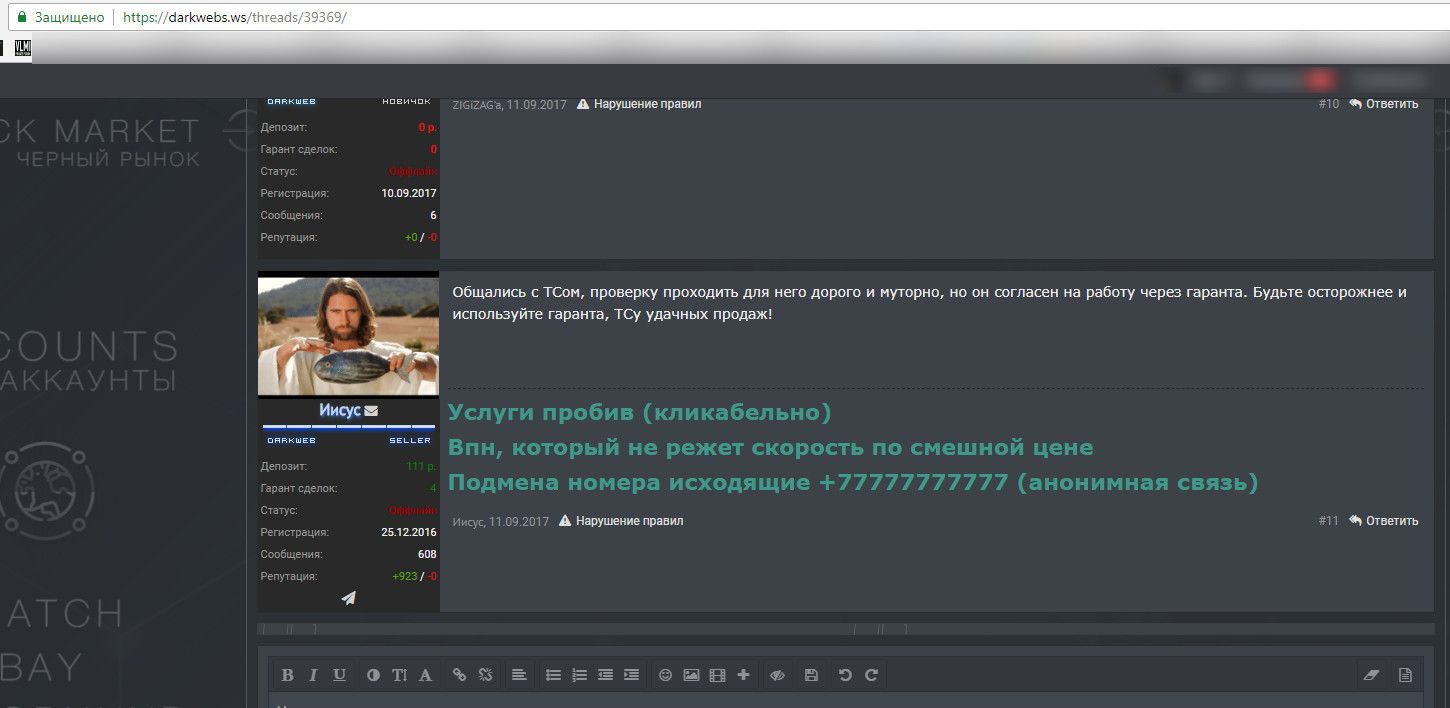This screenshot has width=1450, height=708.
Task: Toggle bold formatting in the reply editor
Action: [287, 675]
